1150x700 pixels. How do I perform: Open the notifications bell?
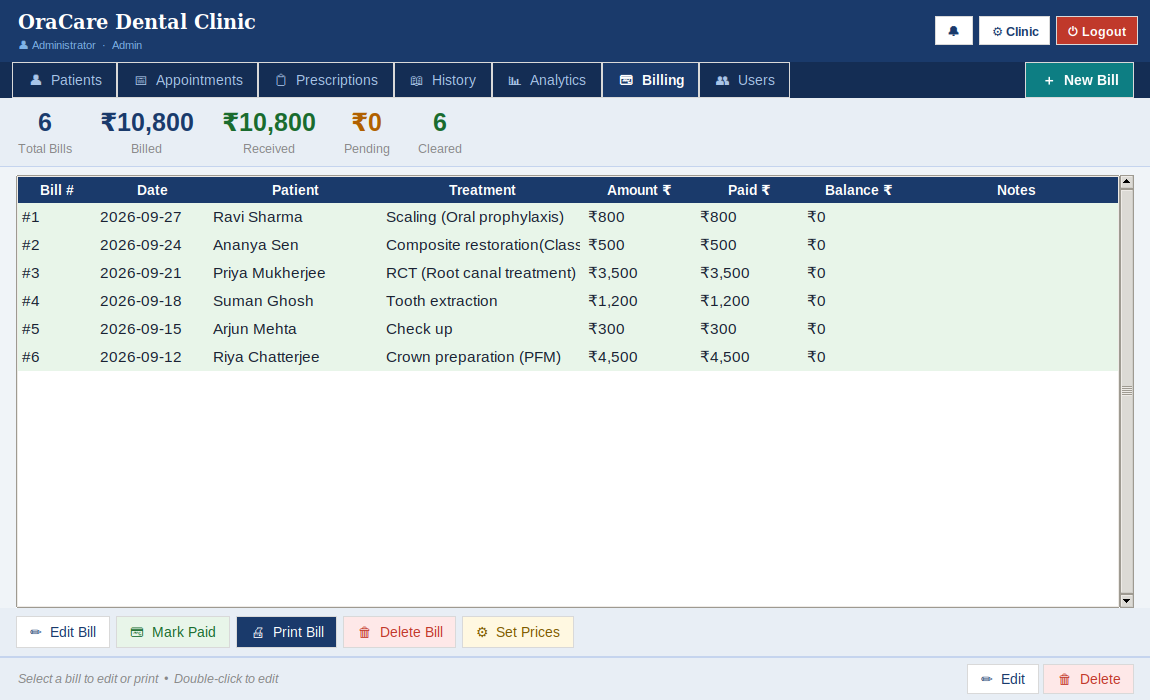(x=953, y=31)
